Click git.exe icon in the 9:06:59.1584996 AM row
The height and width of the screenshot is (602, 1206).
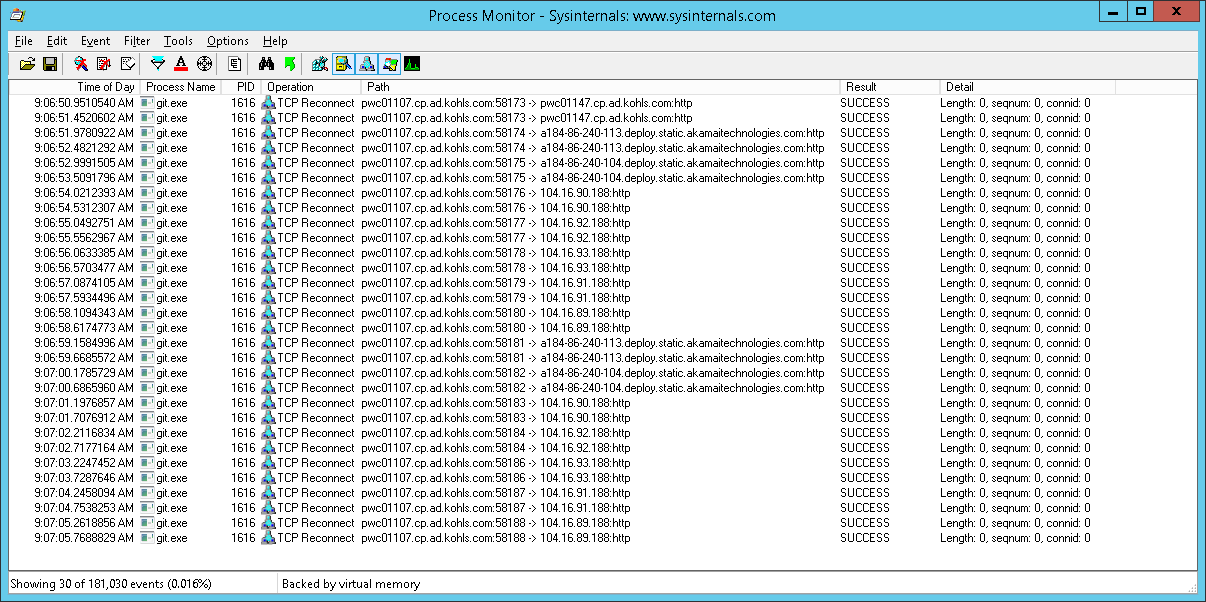tap(147, 343)
